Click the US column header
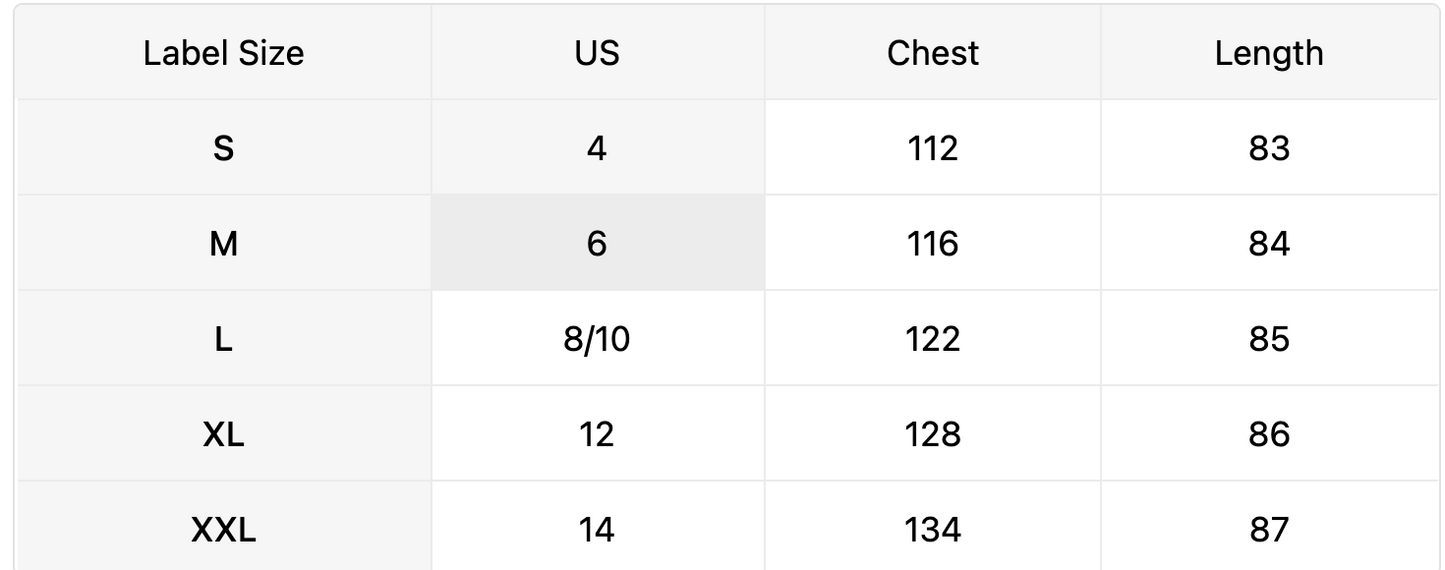Screen dimensions: 1445x570 pyautogui.click(x=598, y=52)
